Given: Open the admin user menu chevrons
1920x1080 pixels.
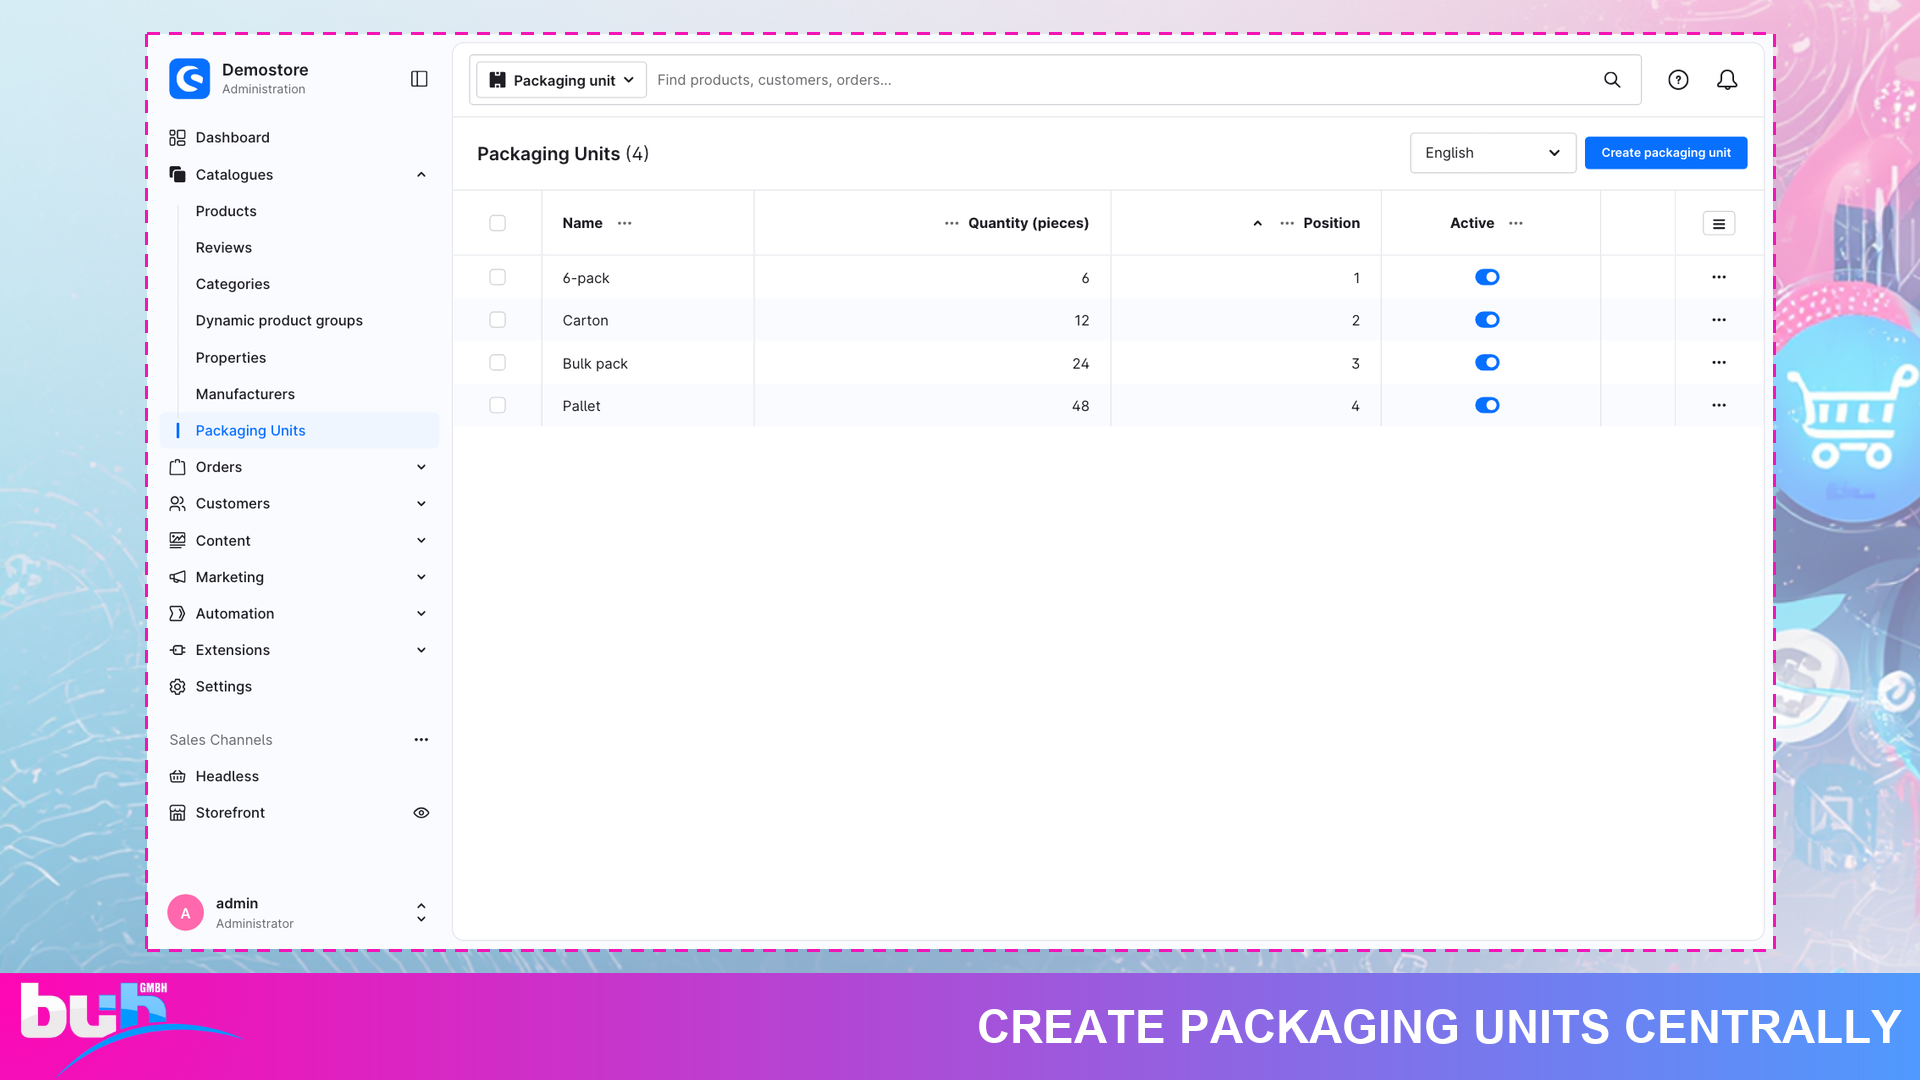Looking at the screenshot, I should click(421, 912).
